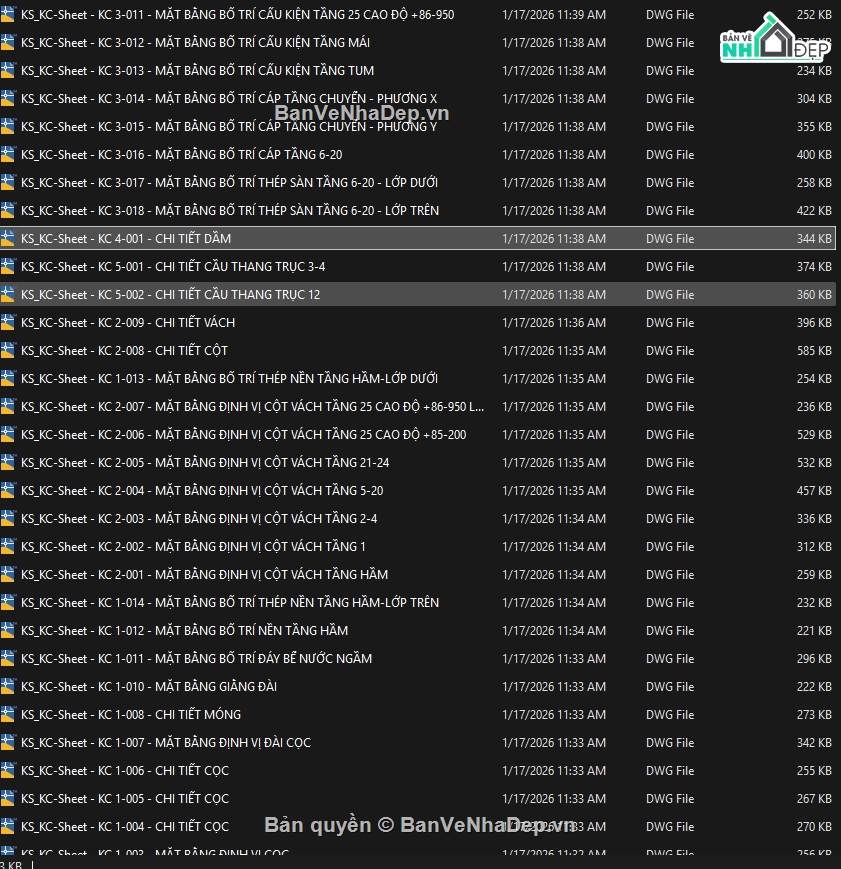Select file KC 1-012 - MẶT BẰNG BỐ TRÍ NỀN TẦNG HẦM
Viewport: 841px width, 869px height.
[185, 630]
